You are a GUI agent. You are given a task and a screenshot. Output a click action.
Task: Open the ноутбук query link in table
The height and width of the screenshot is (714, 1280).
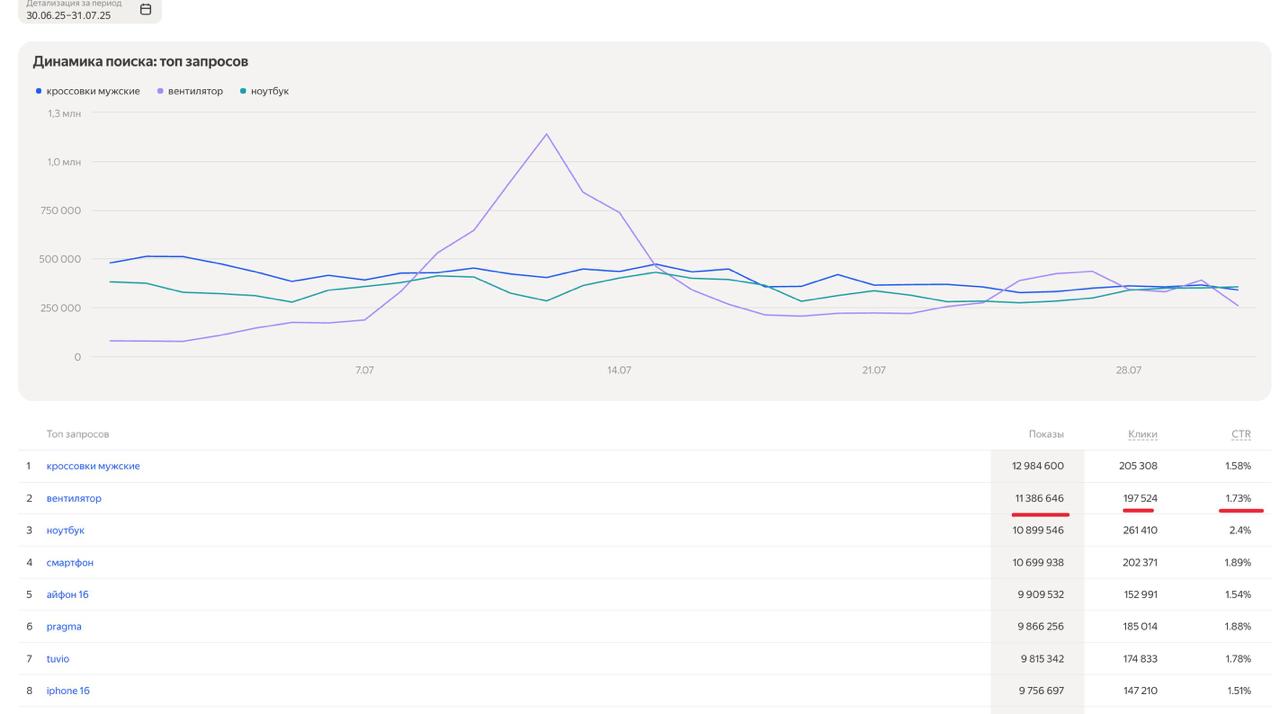pyautogui.click(x=65, y=530)
